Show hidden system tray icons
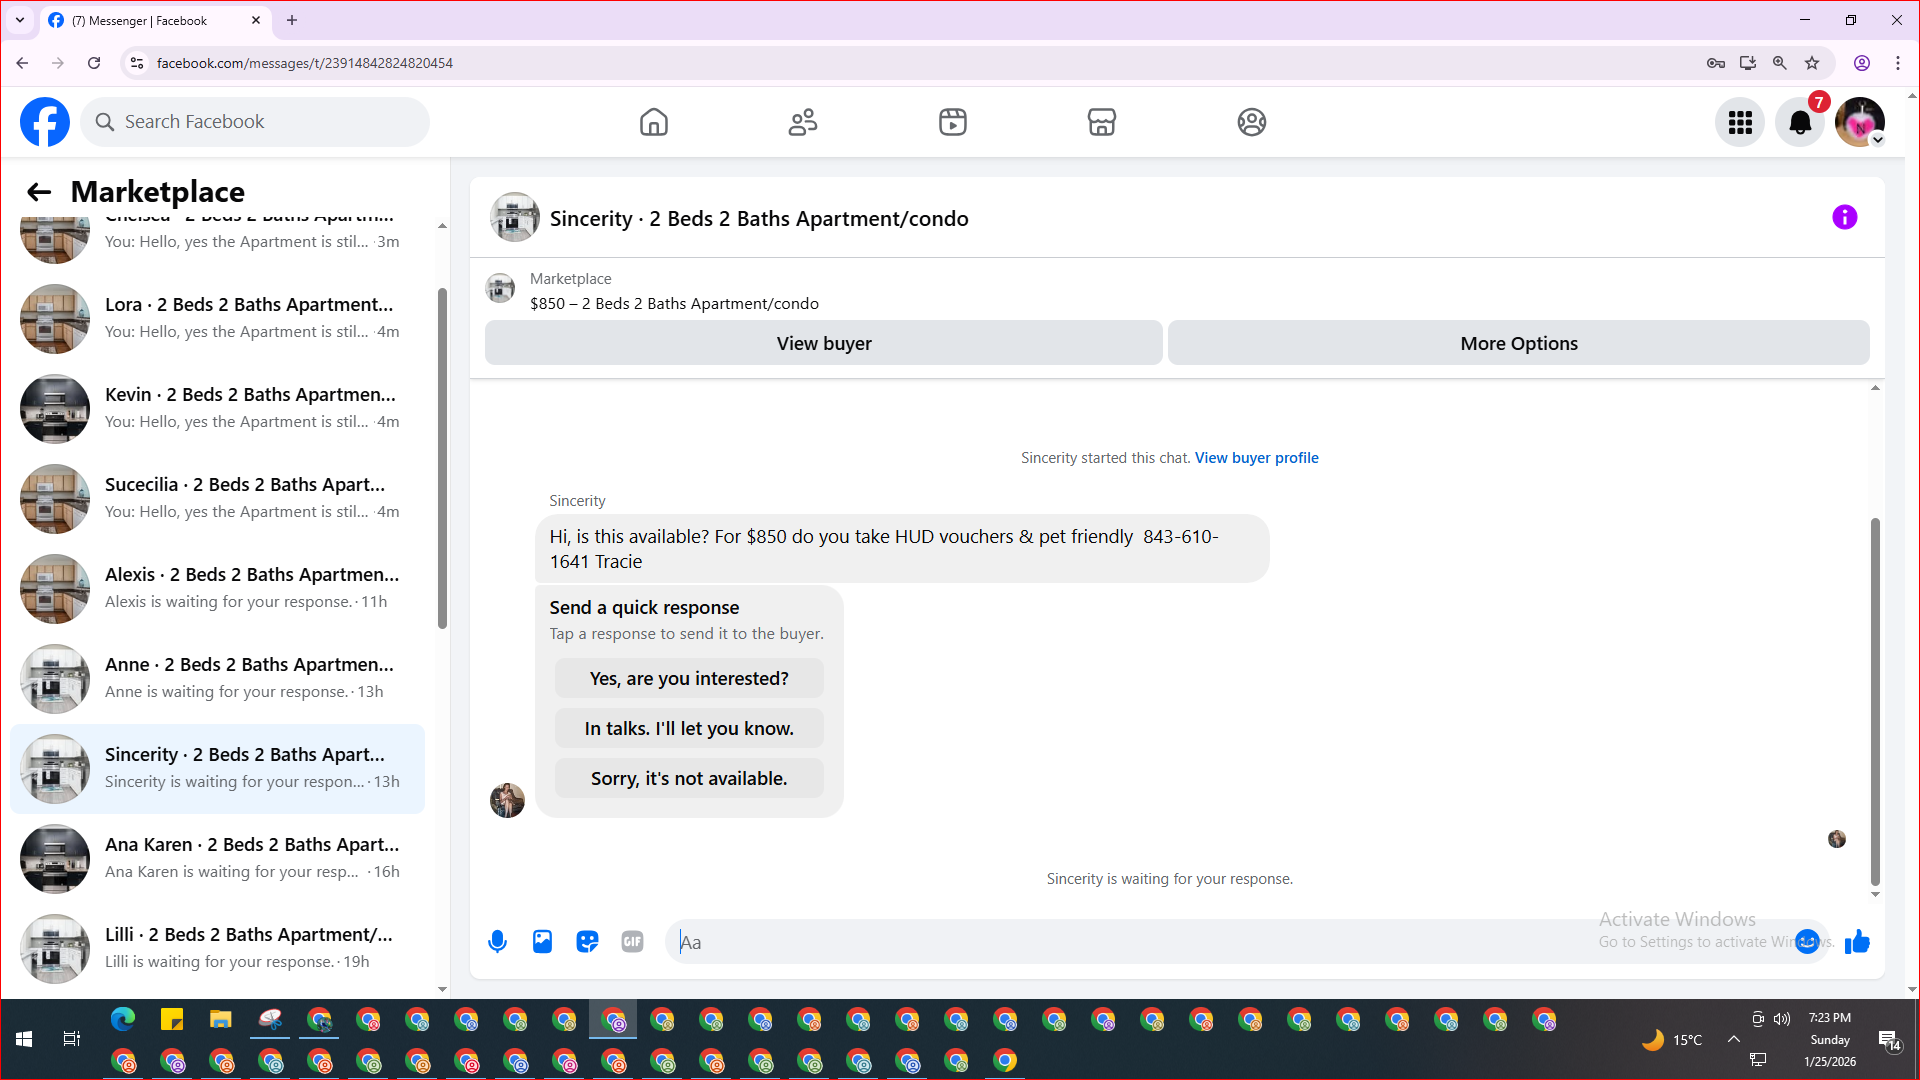 tap(1734, 1039)
